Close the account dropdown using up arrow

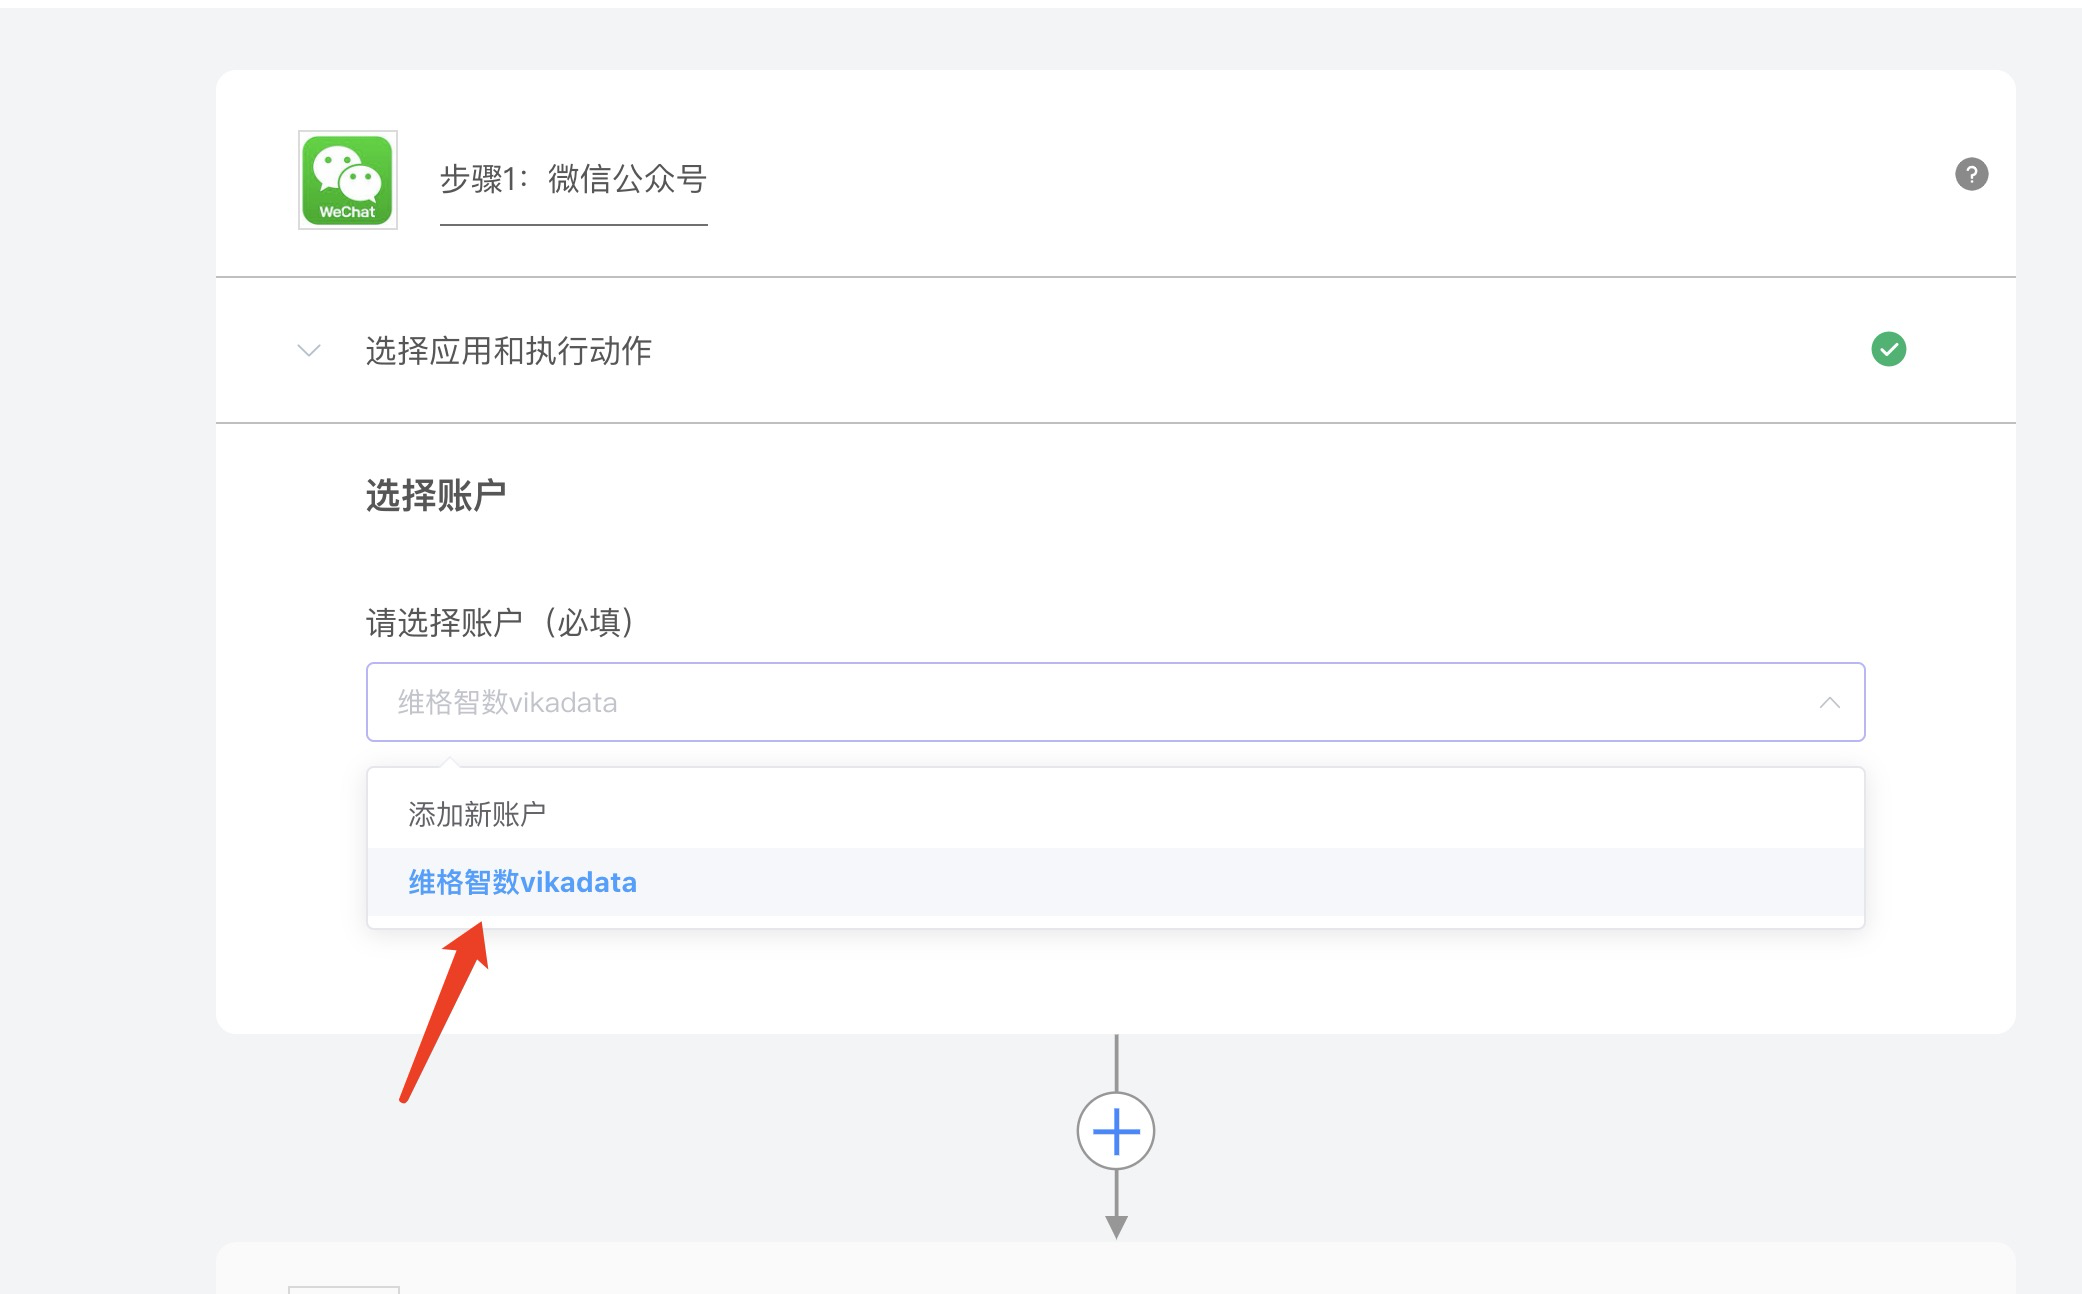(x=1829, y=703)
